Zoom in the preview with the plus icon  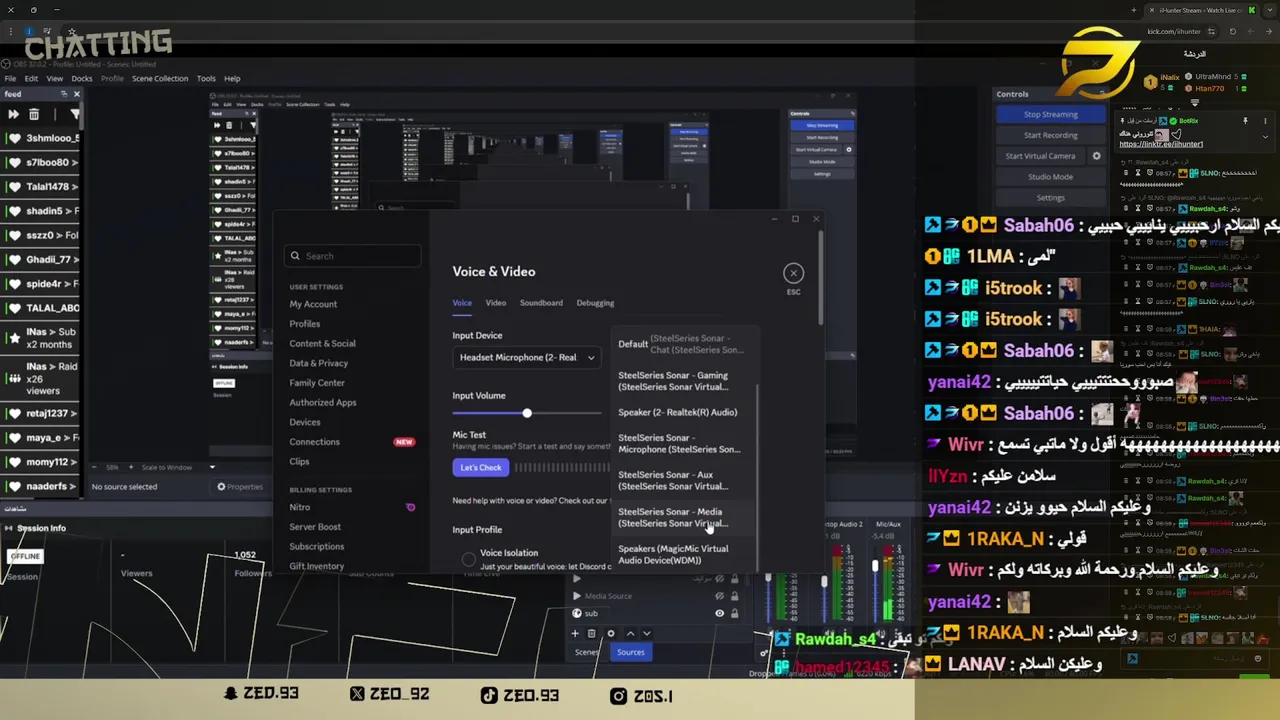point(131,467)
